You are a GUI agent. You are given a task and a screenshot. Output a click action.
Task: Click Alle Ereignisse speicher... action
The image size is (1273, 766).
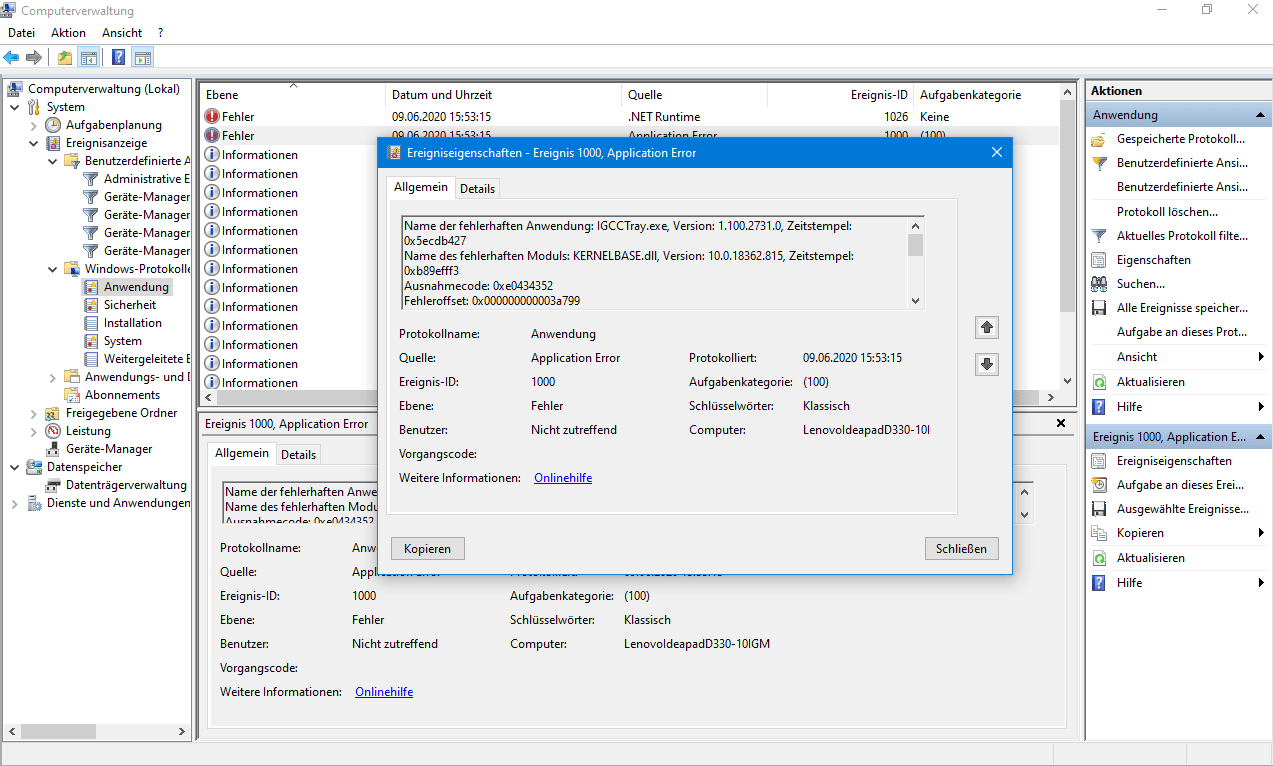[1182, 308]
